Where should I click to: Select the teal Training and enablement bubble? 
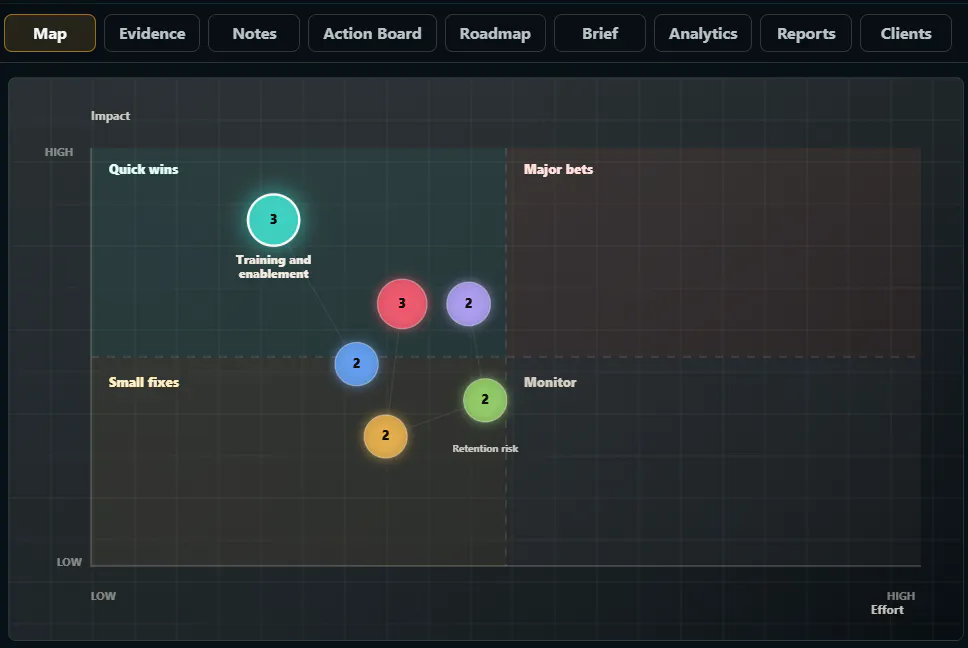point(273,220)
